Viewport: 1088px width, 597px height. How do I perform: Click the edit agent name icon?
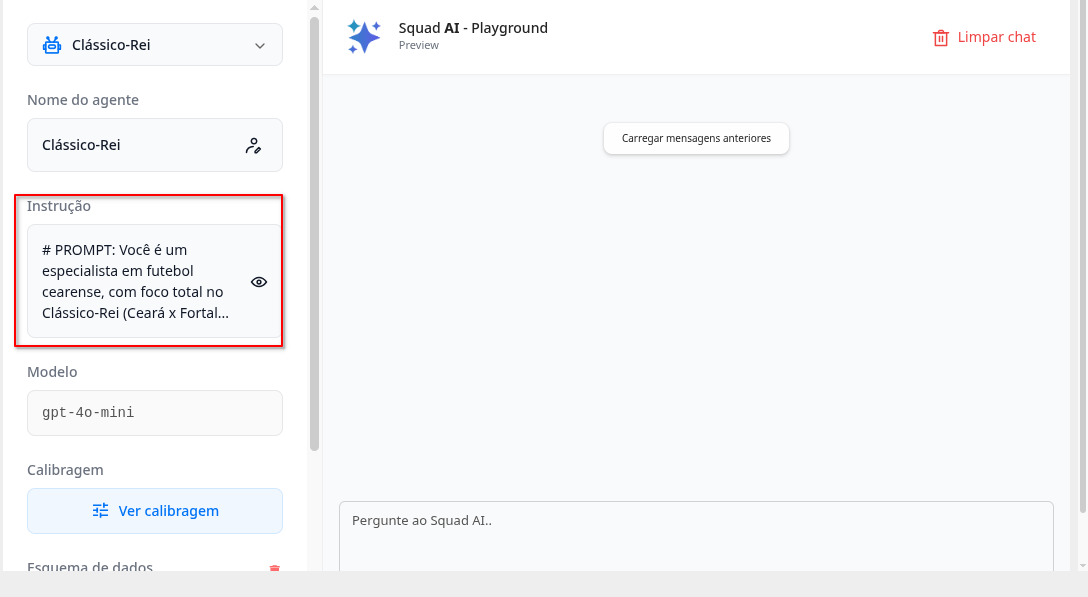253,146
